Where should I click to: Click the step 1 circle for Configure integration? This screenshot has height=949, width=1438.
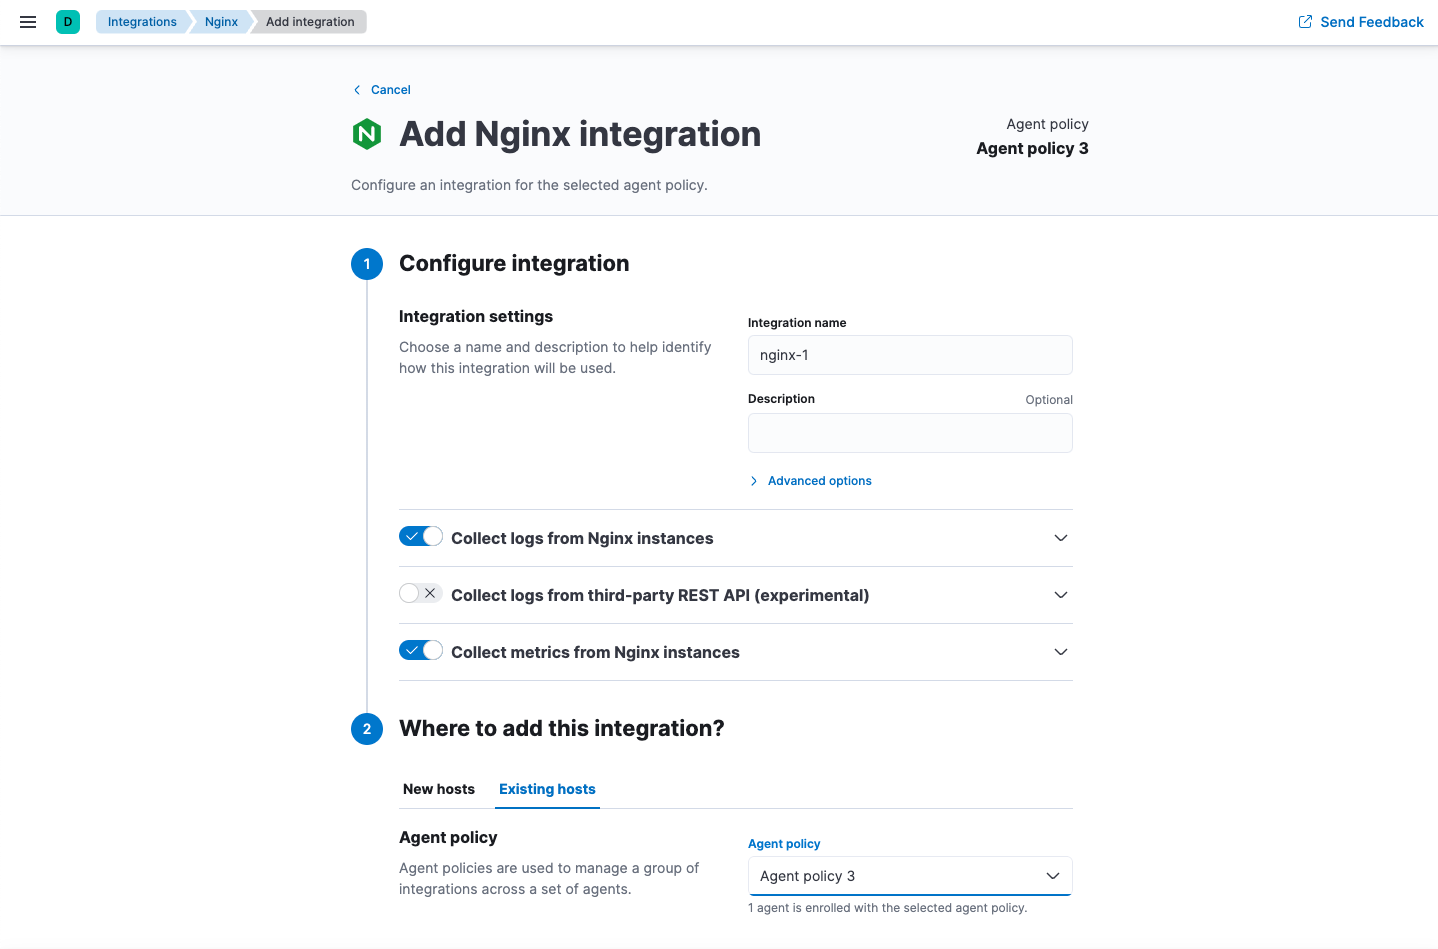pyautogui.click(x=367, y=263)
